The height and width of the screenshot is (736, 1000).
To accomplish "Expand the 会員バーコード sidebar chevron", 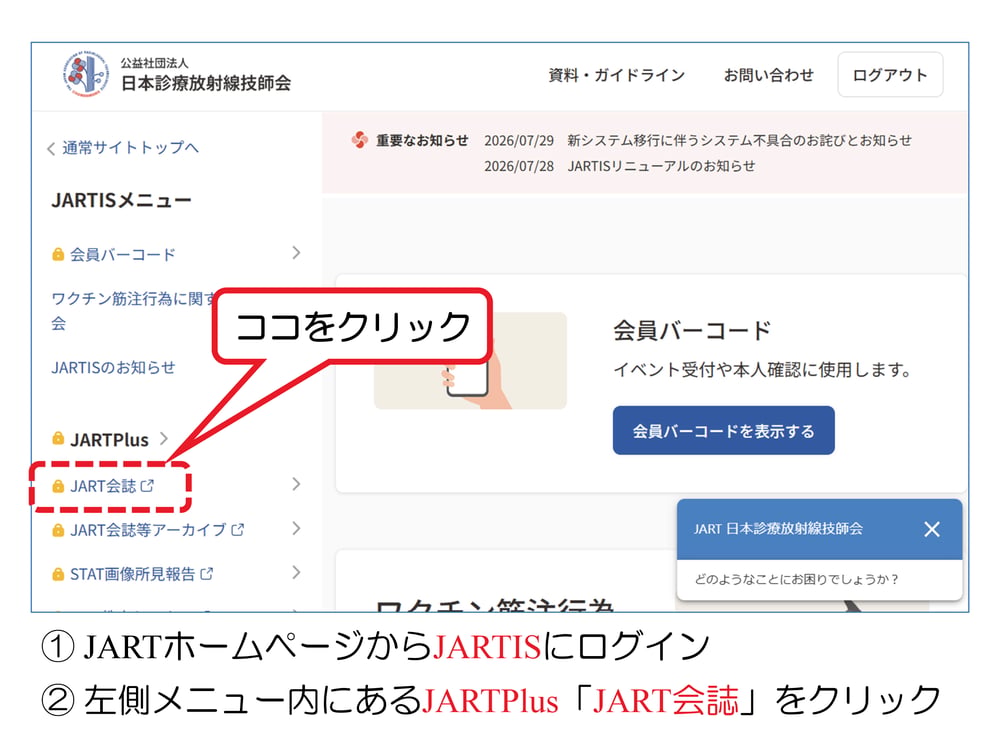I will (x=296, y=253).
